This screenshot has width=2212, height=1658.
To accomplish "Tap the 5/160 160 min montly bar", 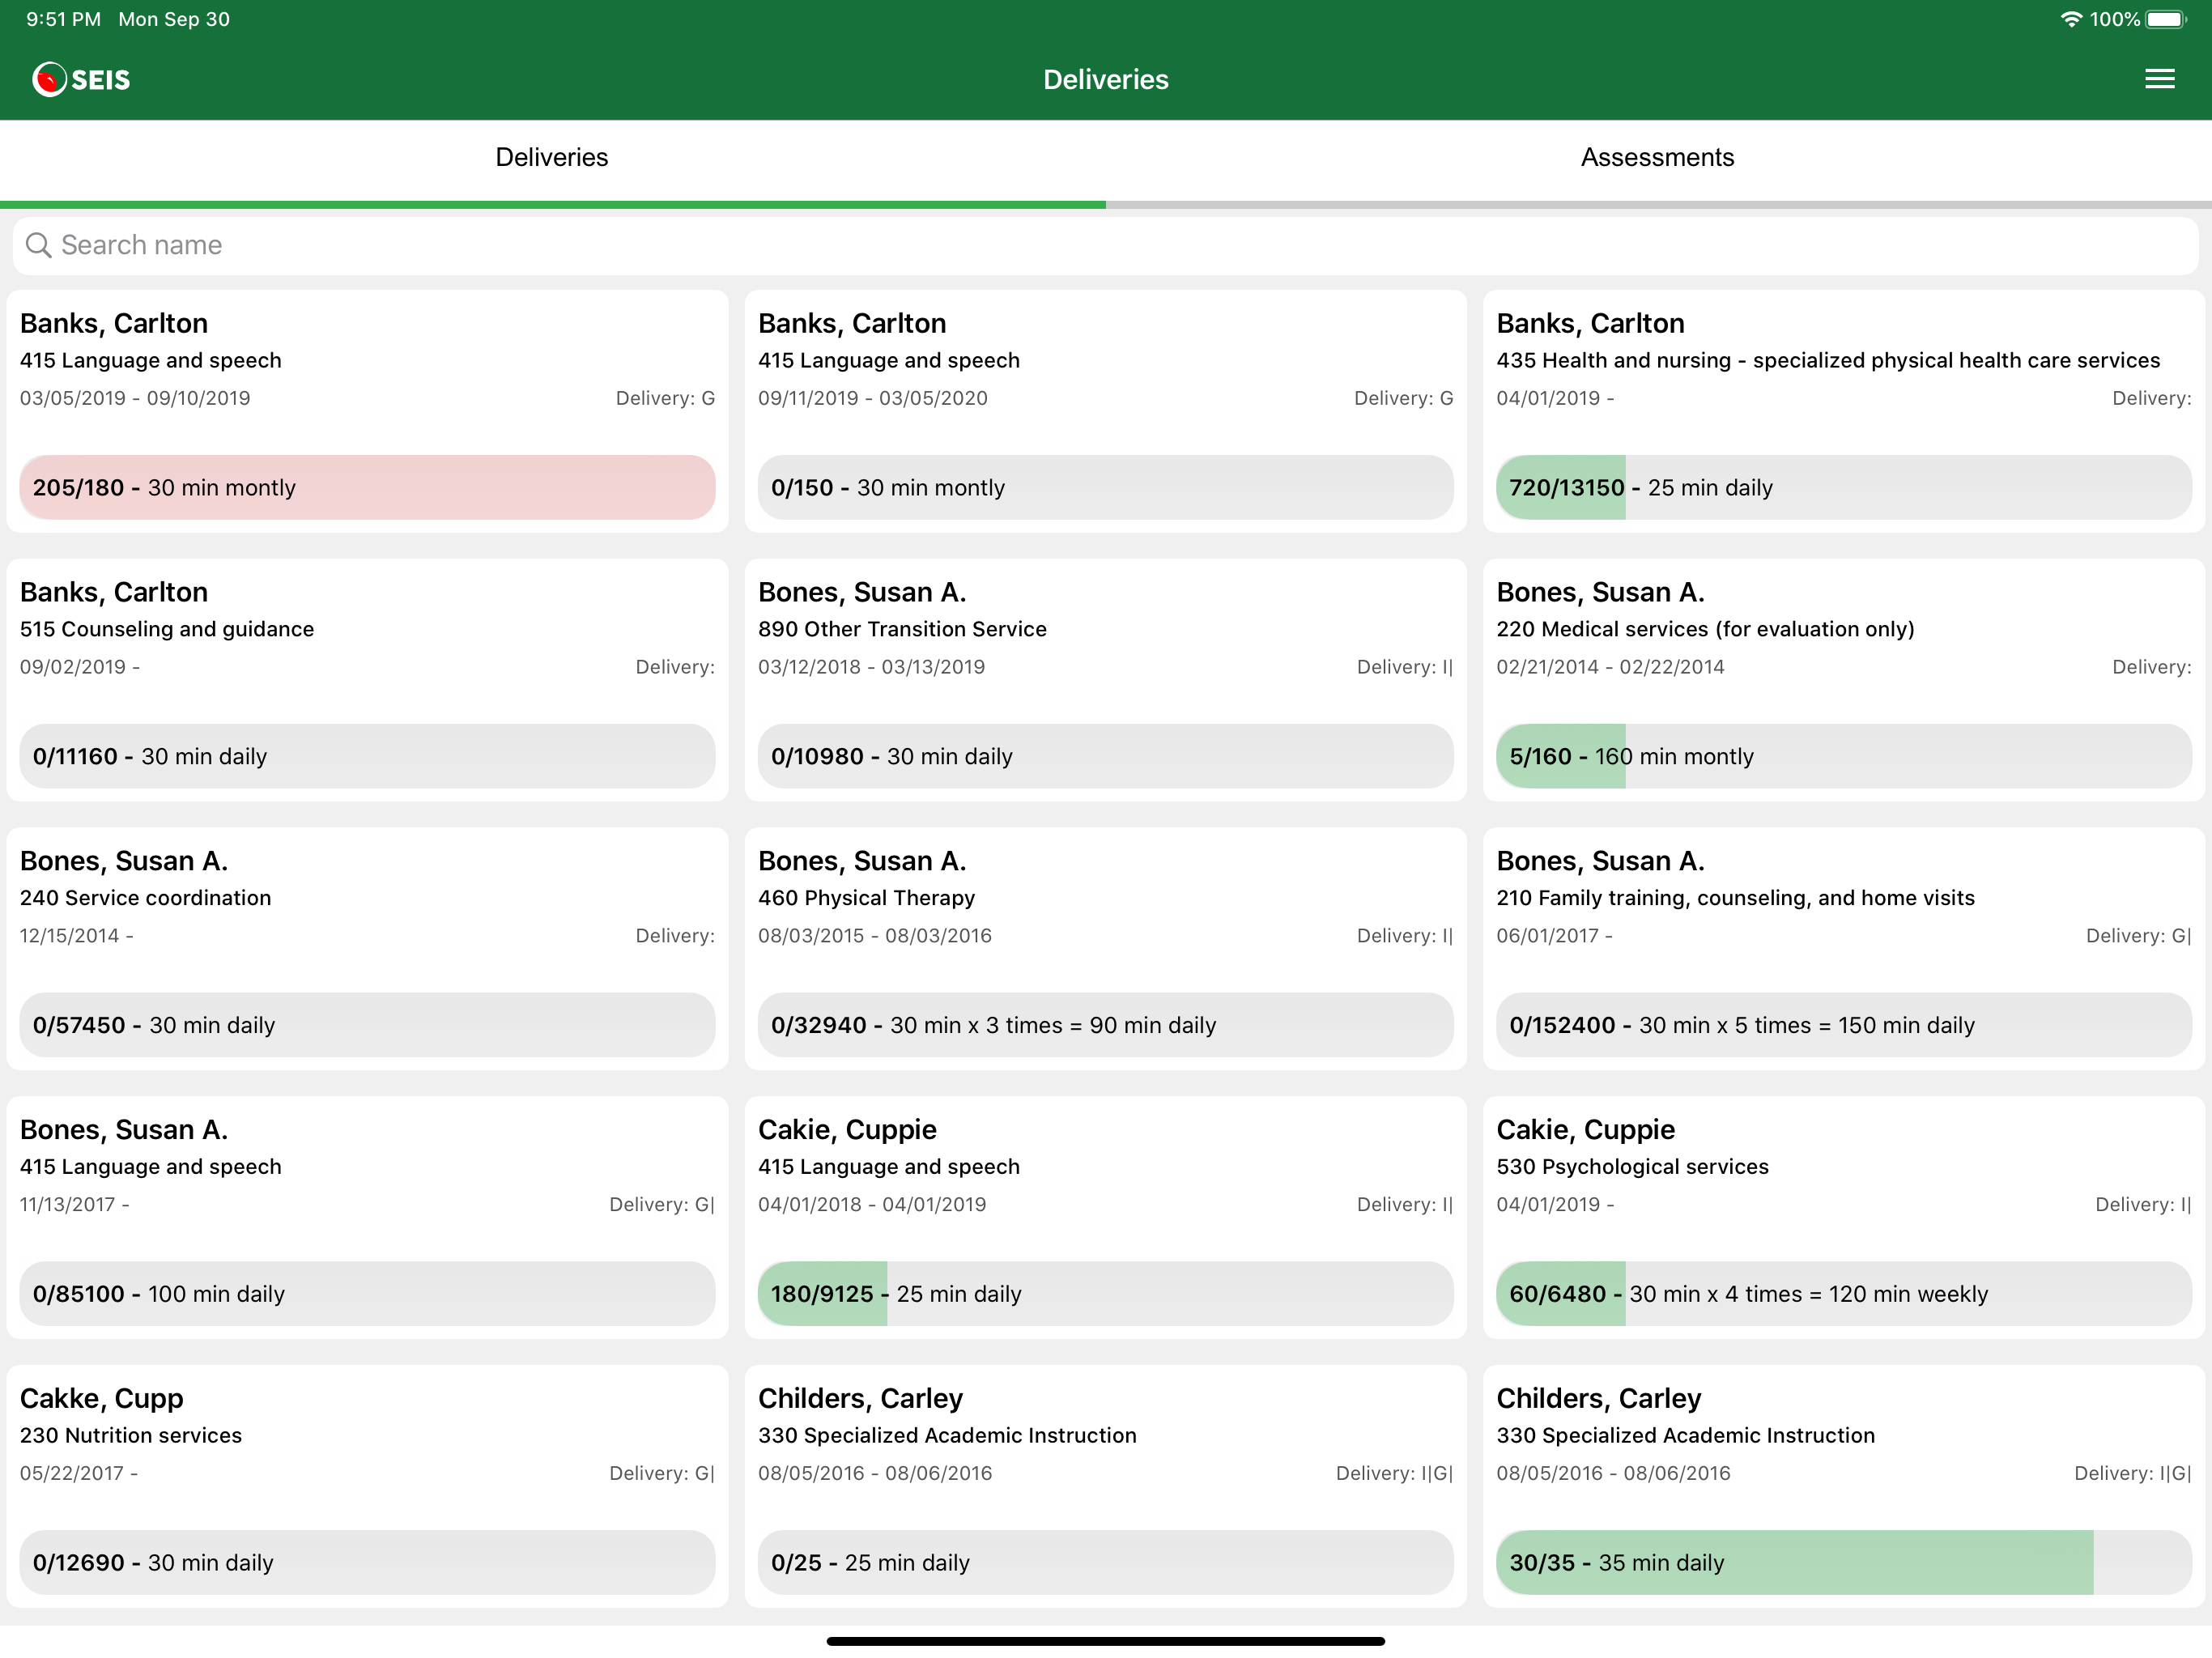I will pyautogui.click(x=1843, y=756).
